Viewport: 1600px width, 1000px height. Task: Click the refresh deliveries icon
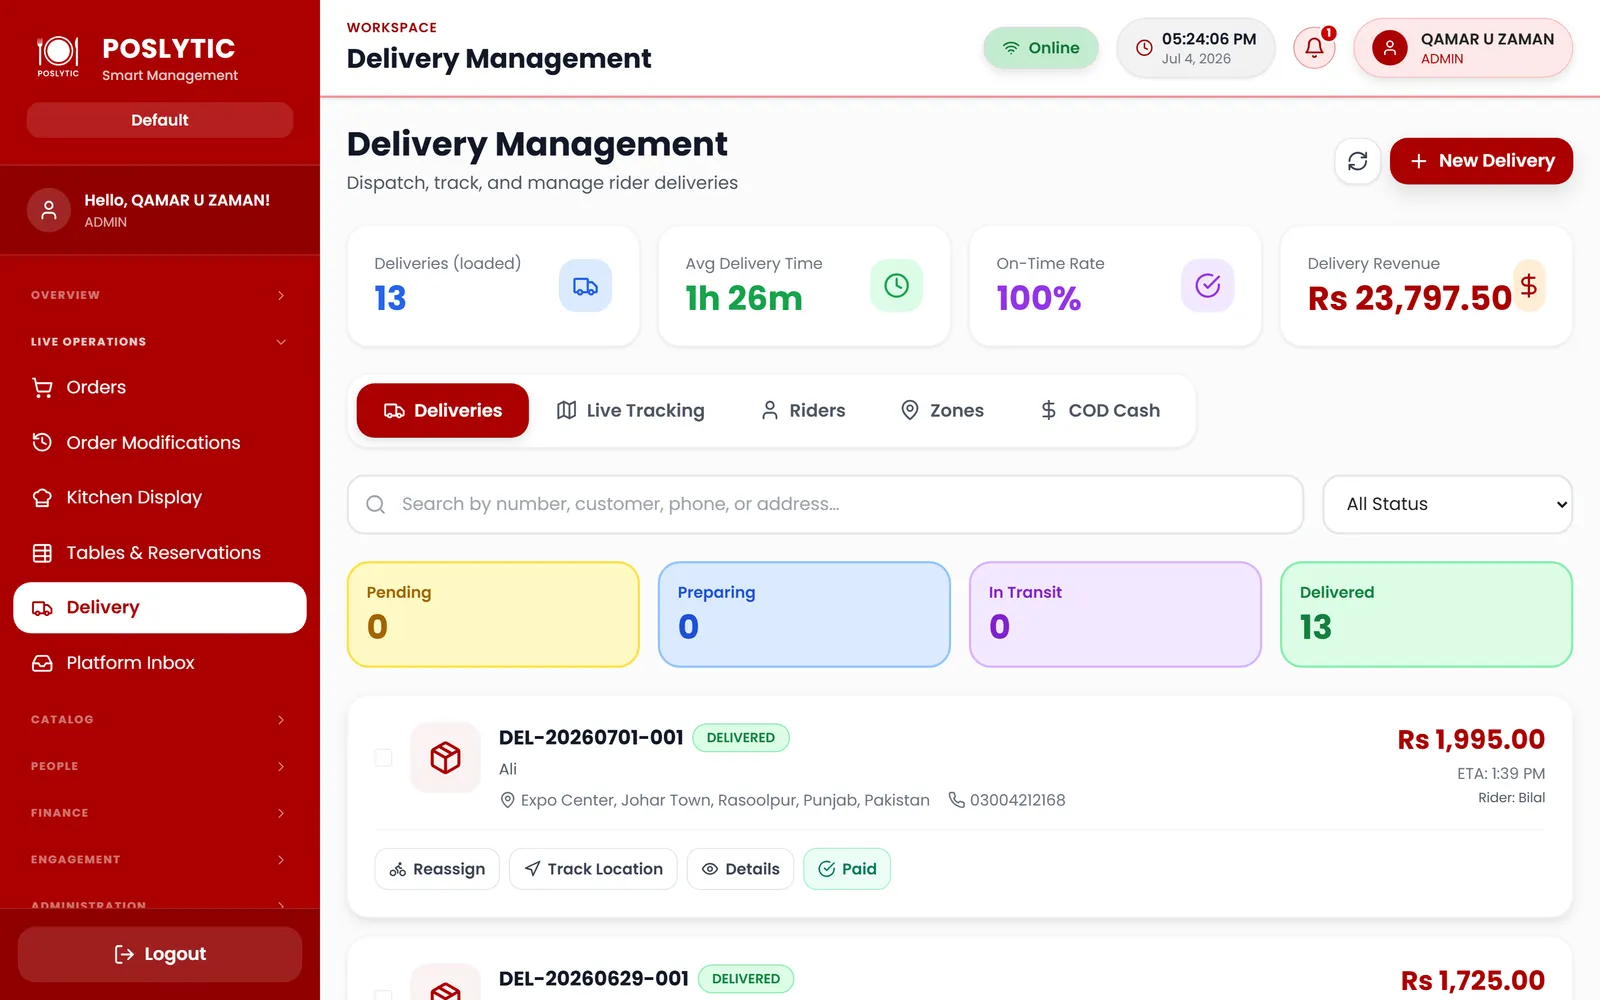tap(1357, 161)
